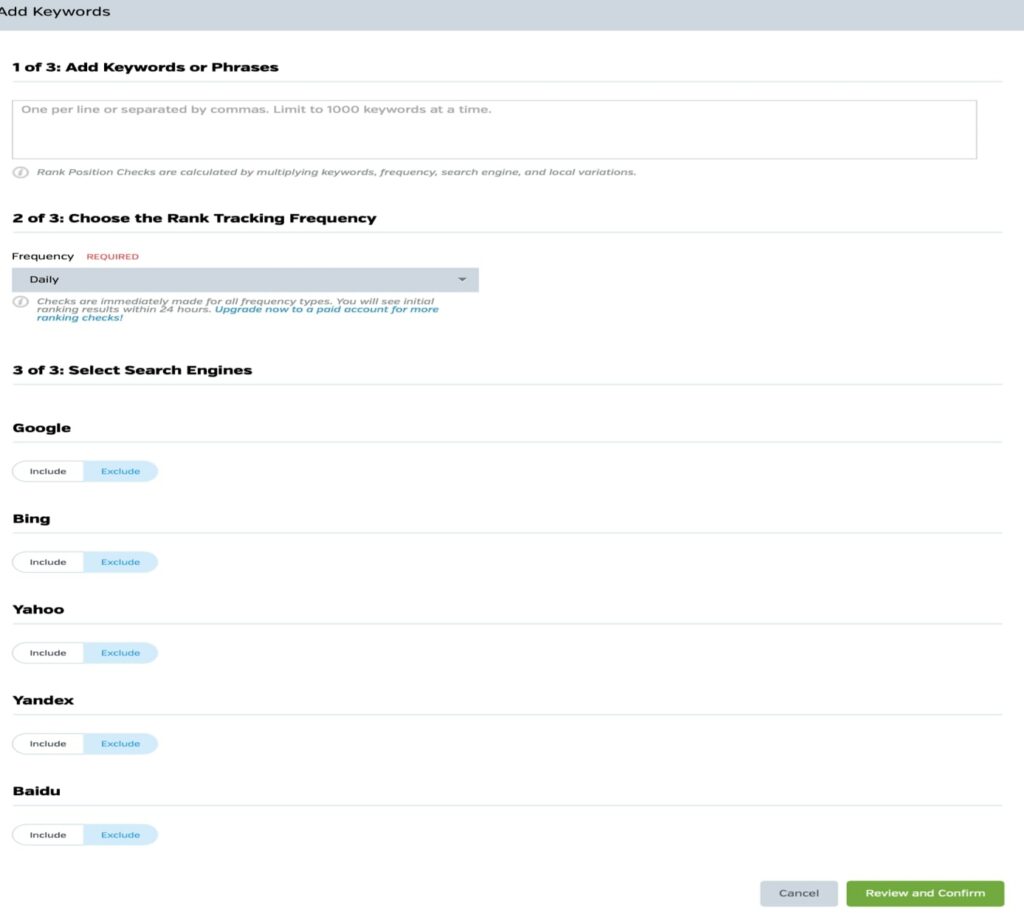This screenshot has width=1024, height=920.
Task: Select Include for Google
Action: [48, 471]
